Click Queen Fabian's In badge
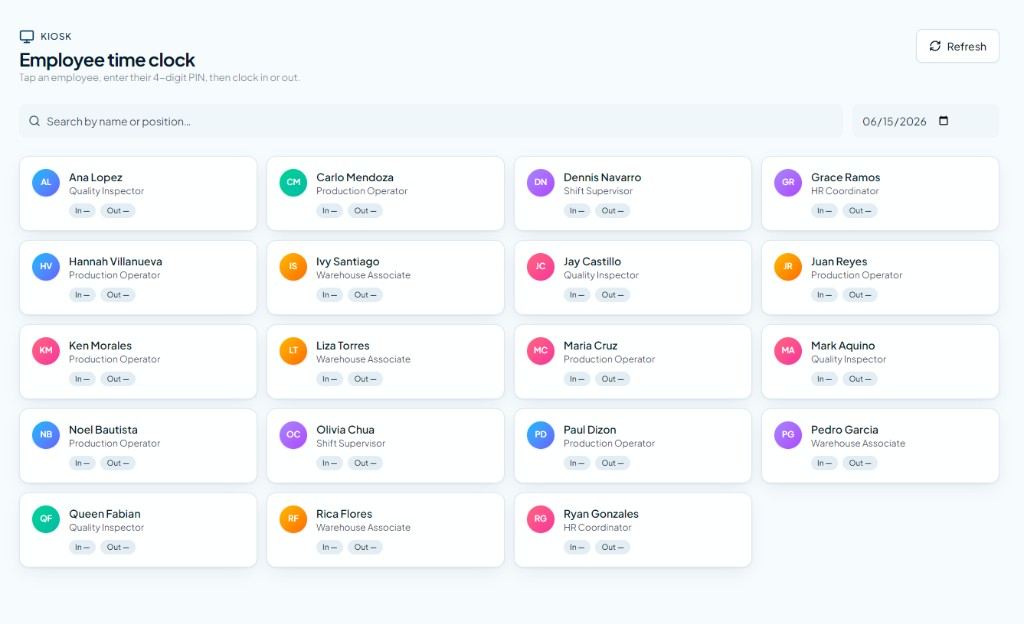 [82, 548]
